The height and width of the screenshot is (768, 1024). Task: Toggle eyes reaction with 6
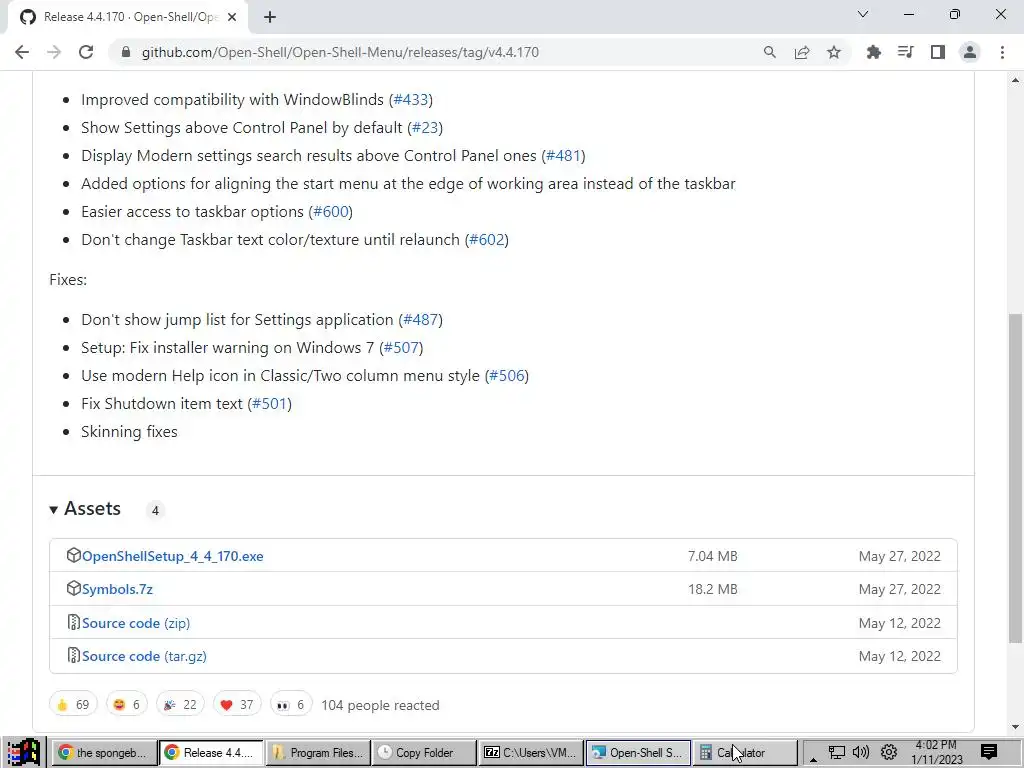coord(291,705)
